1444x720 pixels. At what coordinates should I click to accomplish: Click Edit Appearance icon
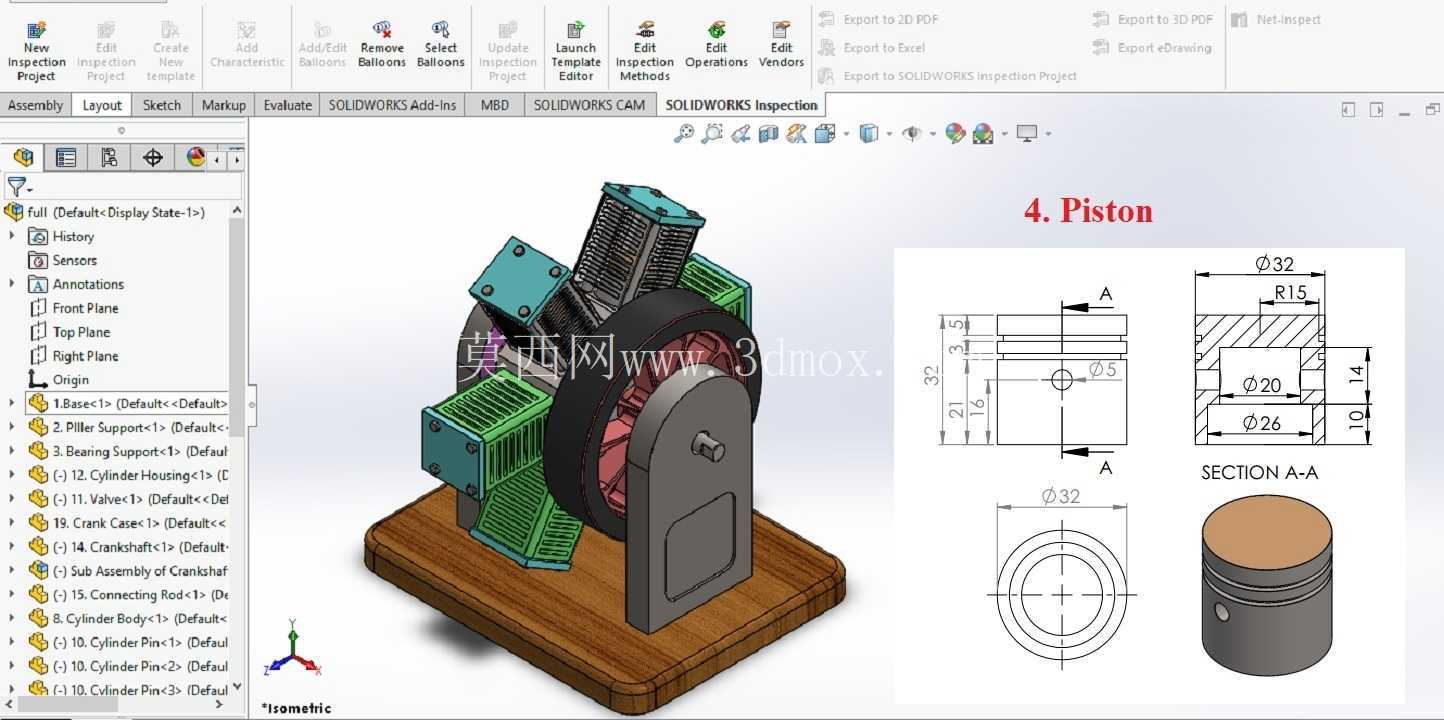pyautogui.click(x=955, y=133)
